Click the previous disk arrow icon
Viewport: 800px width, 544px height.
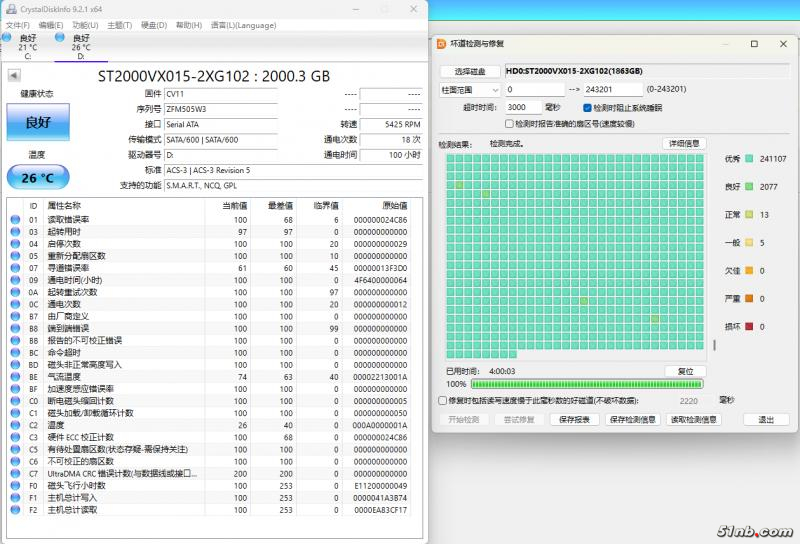pyautogui.click(x=14, y=76)
